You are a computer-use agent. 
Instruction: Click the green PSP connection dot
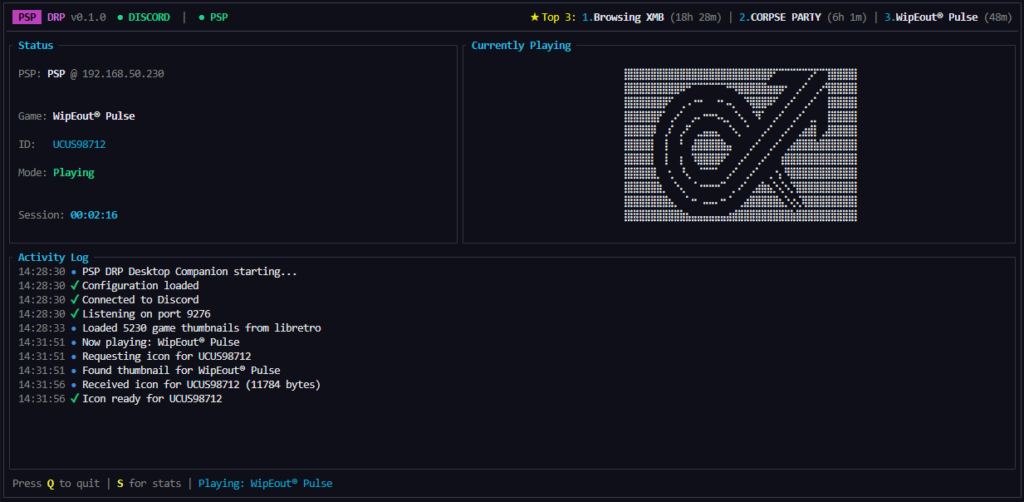pyautogui.click(x=201, y=17)
